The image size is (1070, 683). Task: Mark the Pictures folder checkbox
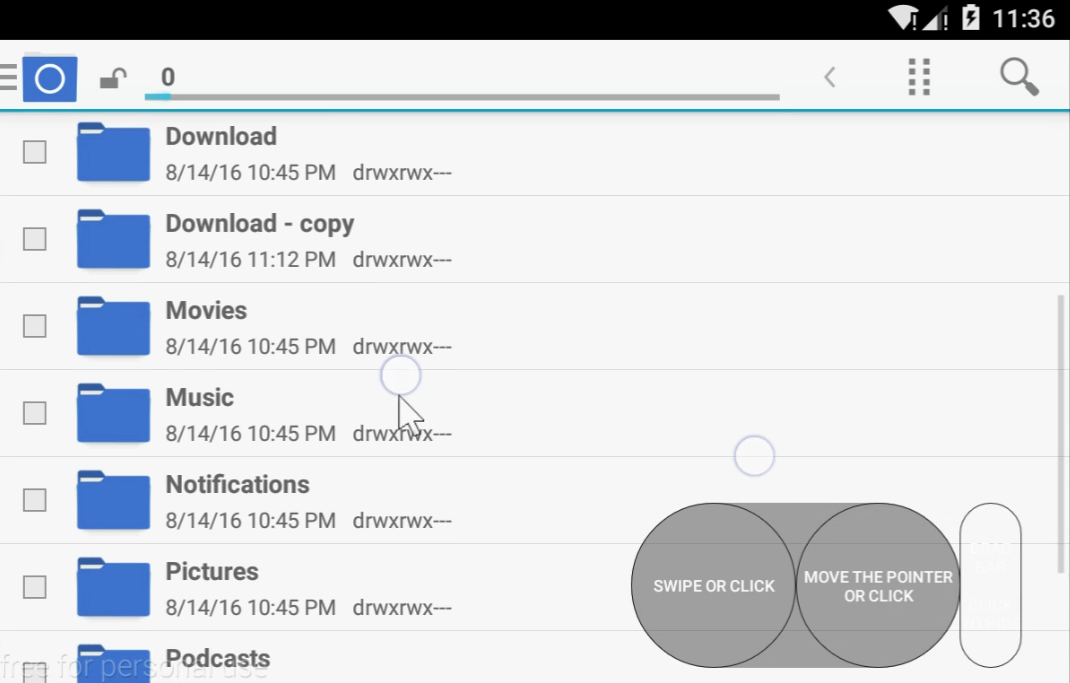(x=35, y=587)
